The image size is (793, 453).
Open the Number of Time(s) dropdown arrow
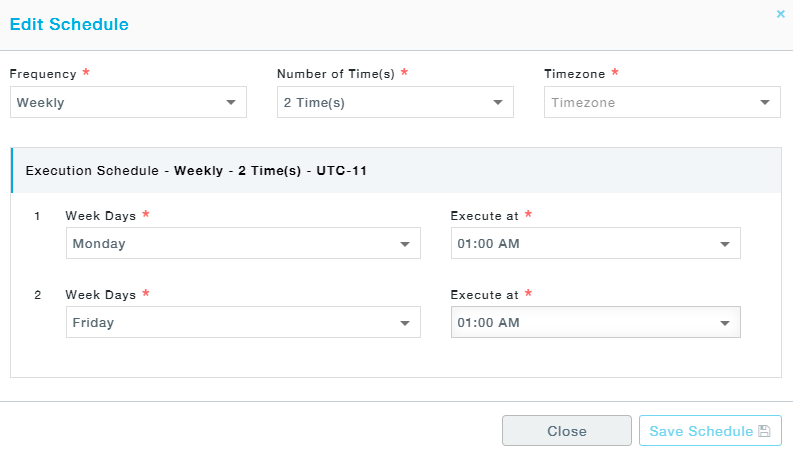point(498,103)
